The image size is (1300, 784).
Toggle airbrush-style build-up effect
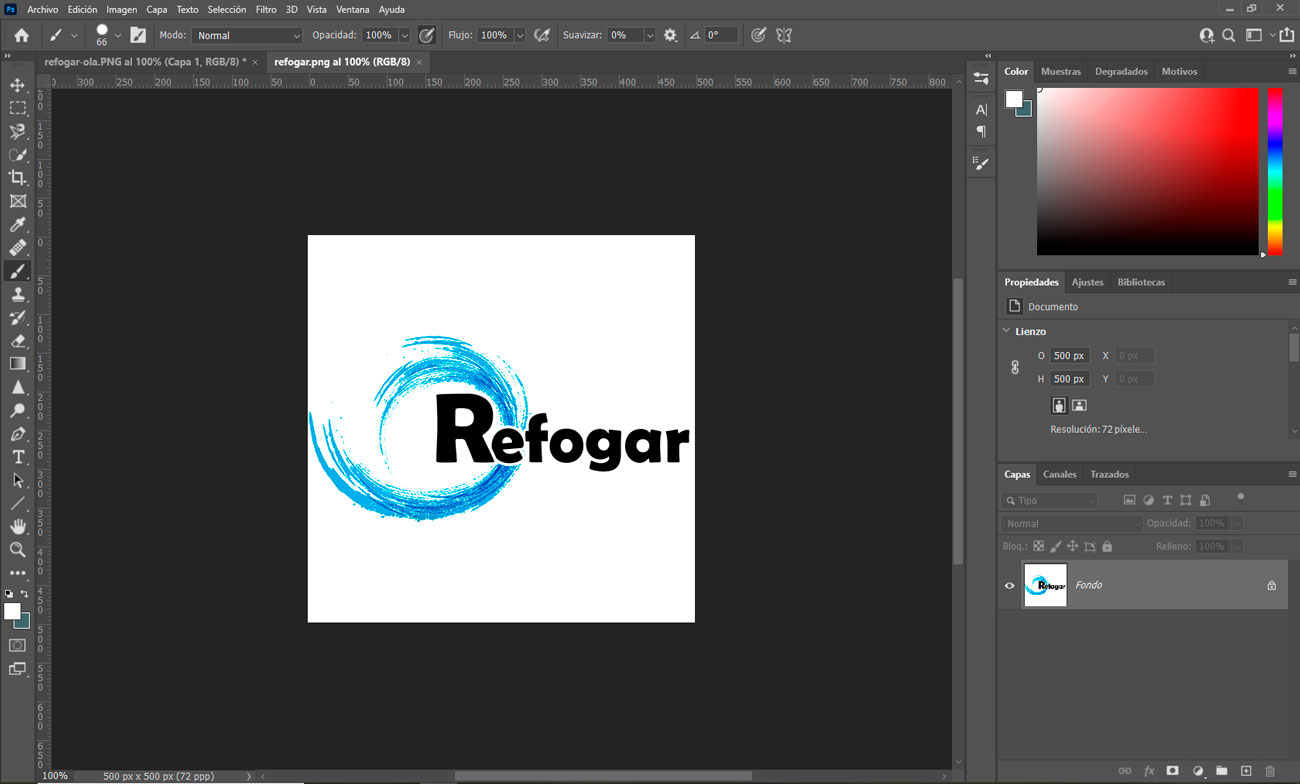(542, 35)
